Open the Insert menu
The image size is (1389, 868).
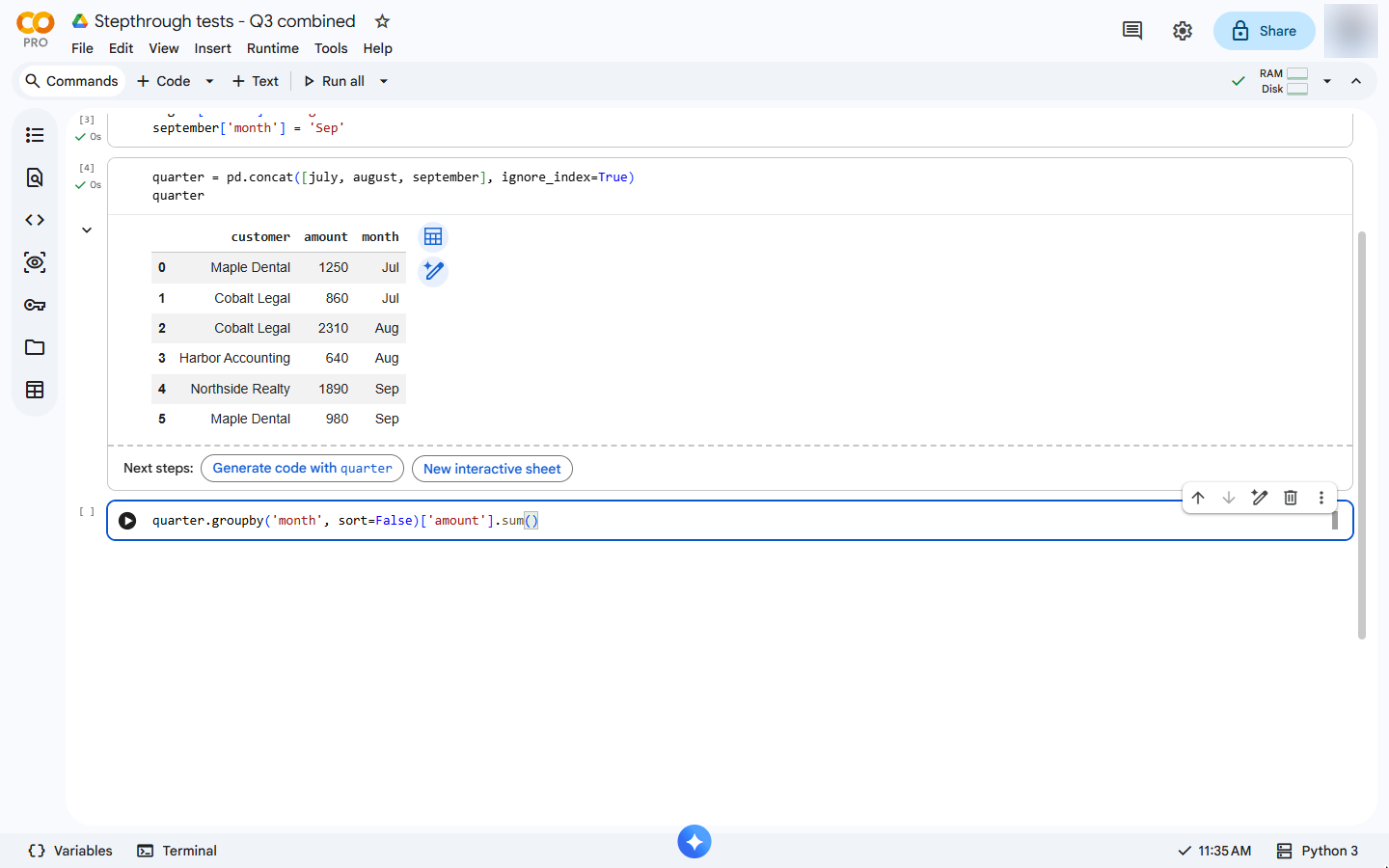click(213, 48)
